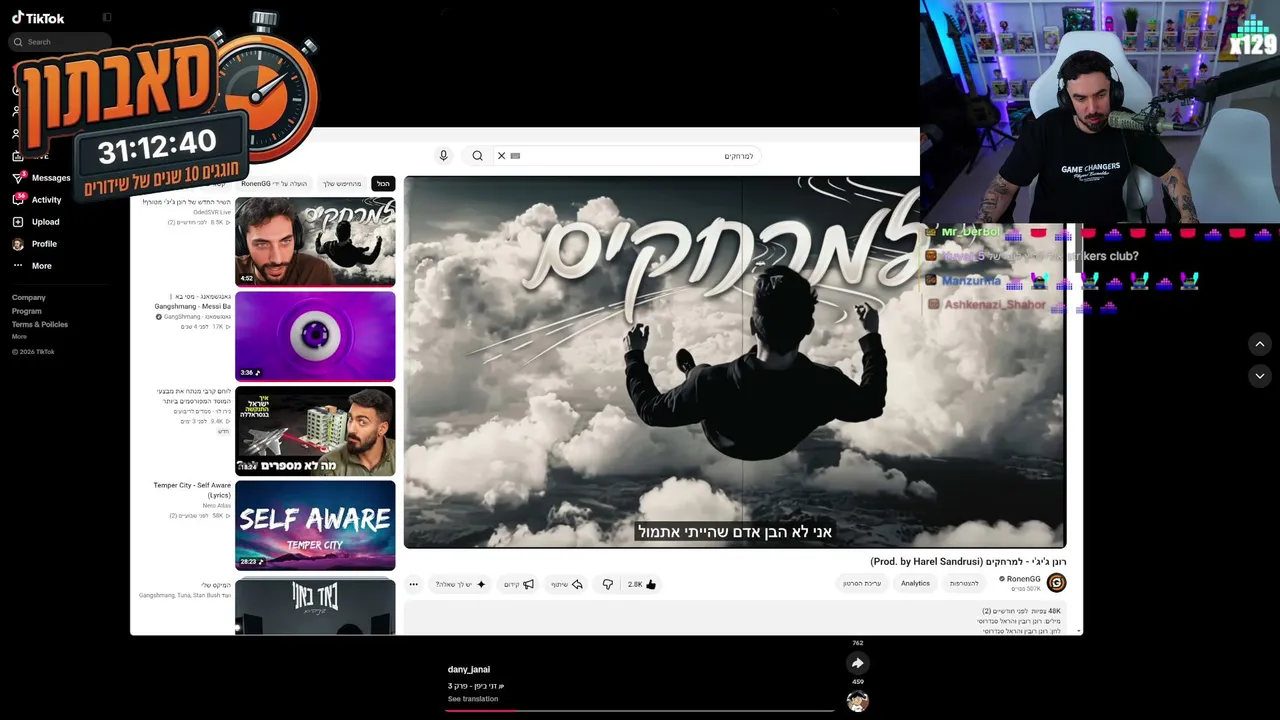Click the 'להצטרפות' Join button
The image size is (1280, 720).
[964, 583]
